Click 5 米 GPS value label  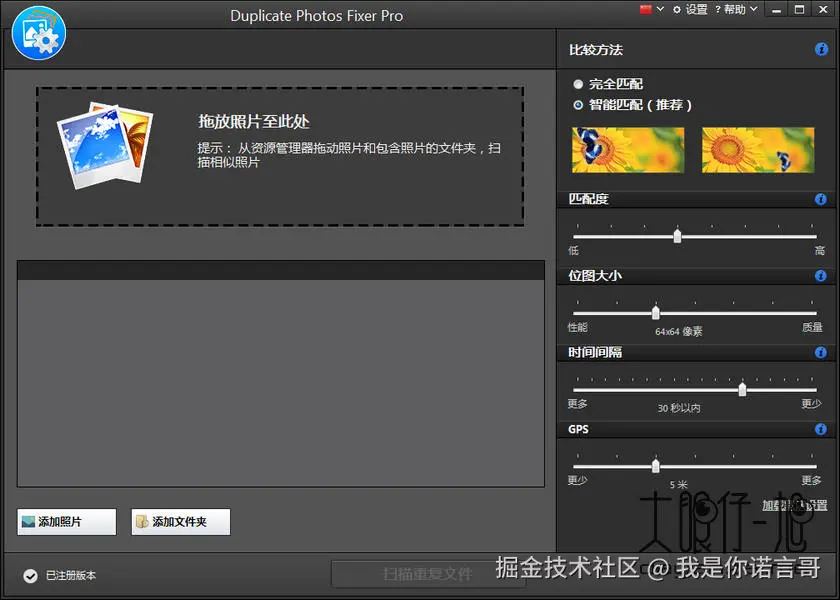coord(678,485)
